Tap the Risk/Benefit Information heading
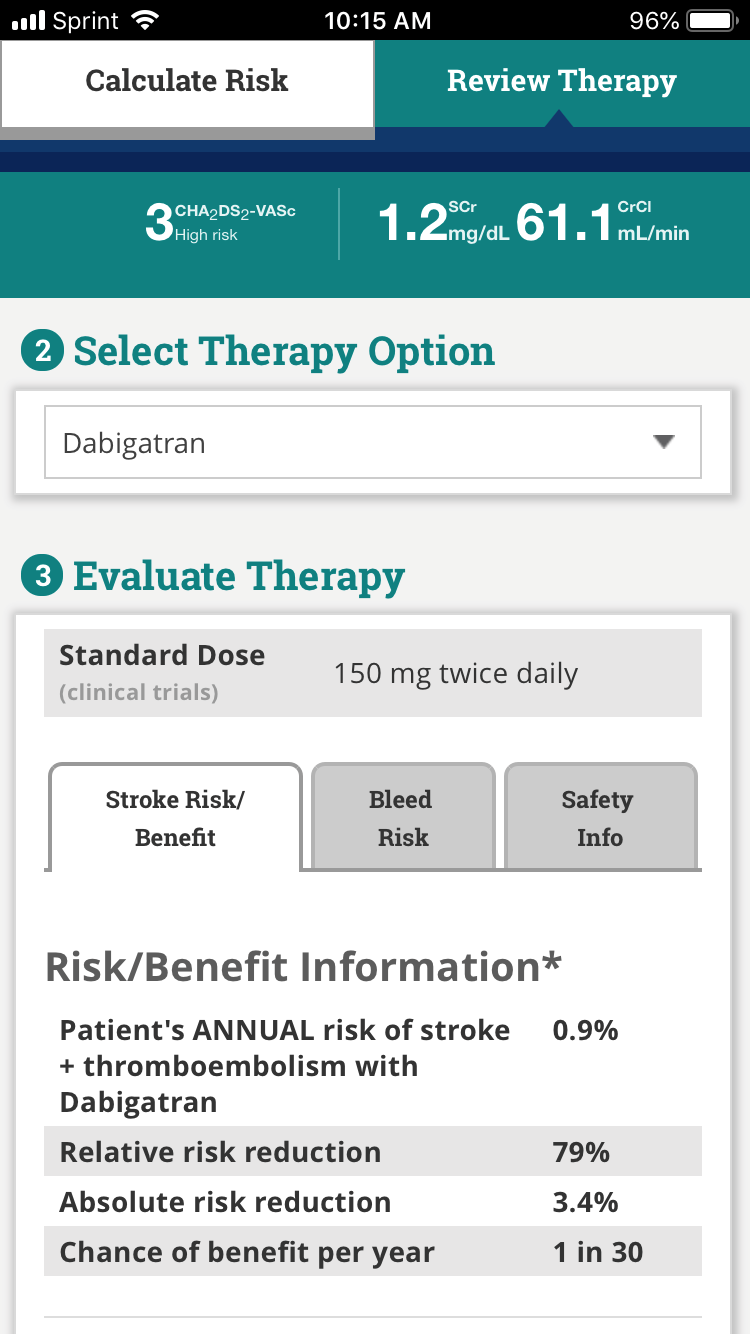Screen dimensions: 750x1334 pos(304,967)
